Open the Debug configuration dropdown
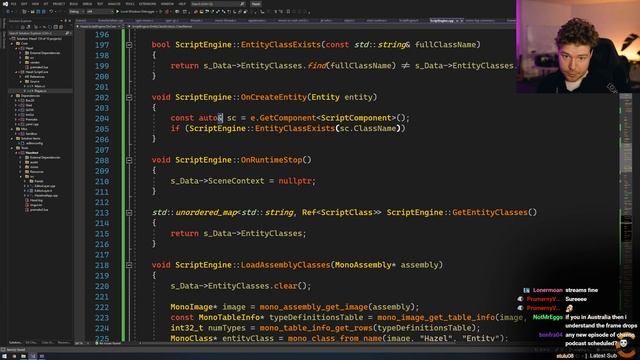The width and height of the screenshot is (640, 360). pyautogui.click(x=76, y=11)
